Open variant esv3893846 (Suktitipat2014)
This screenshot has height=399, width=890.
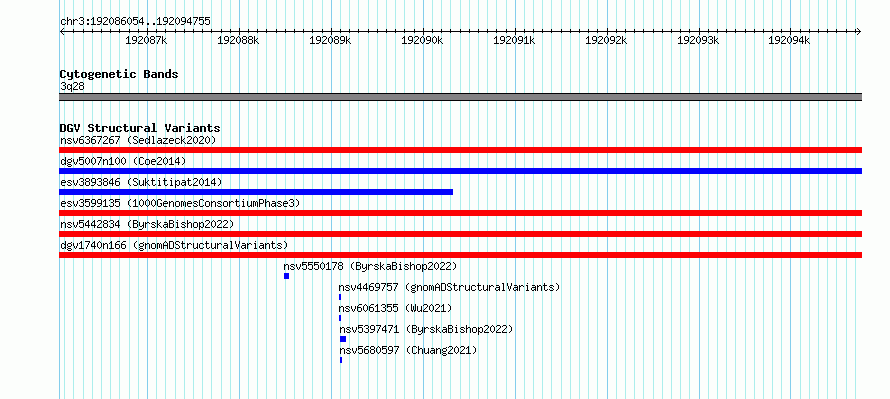pyautogui.click(x=141, y=182)
